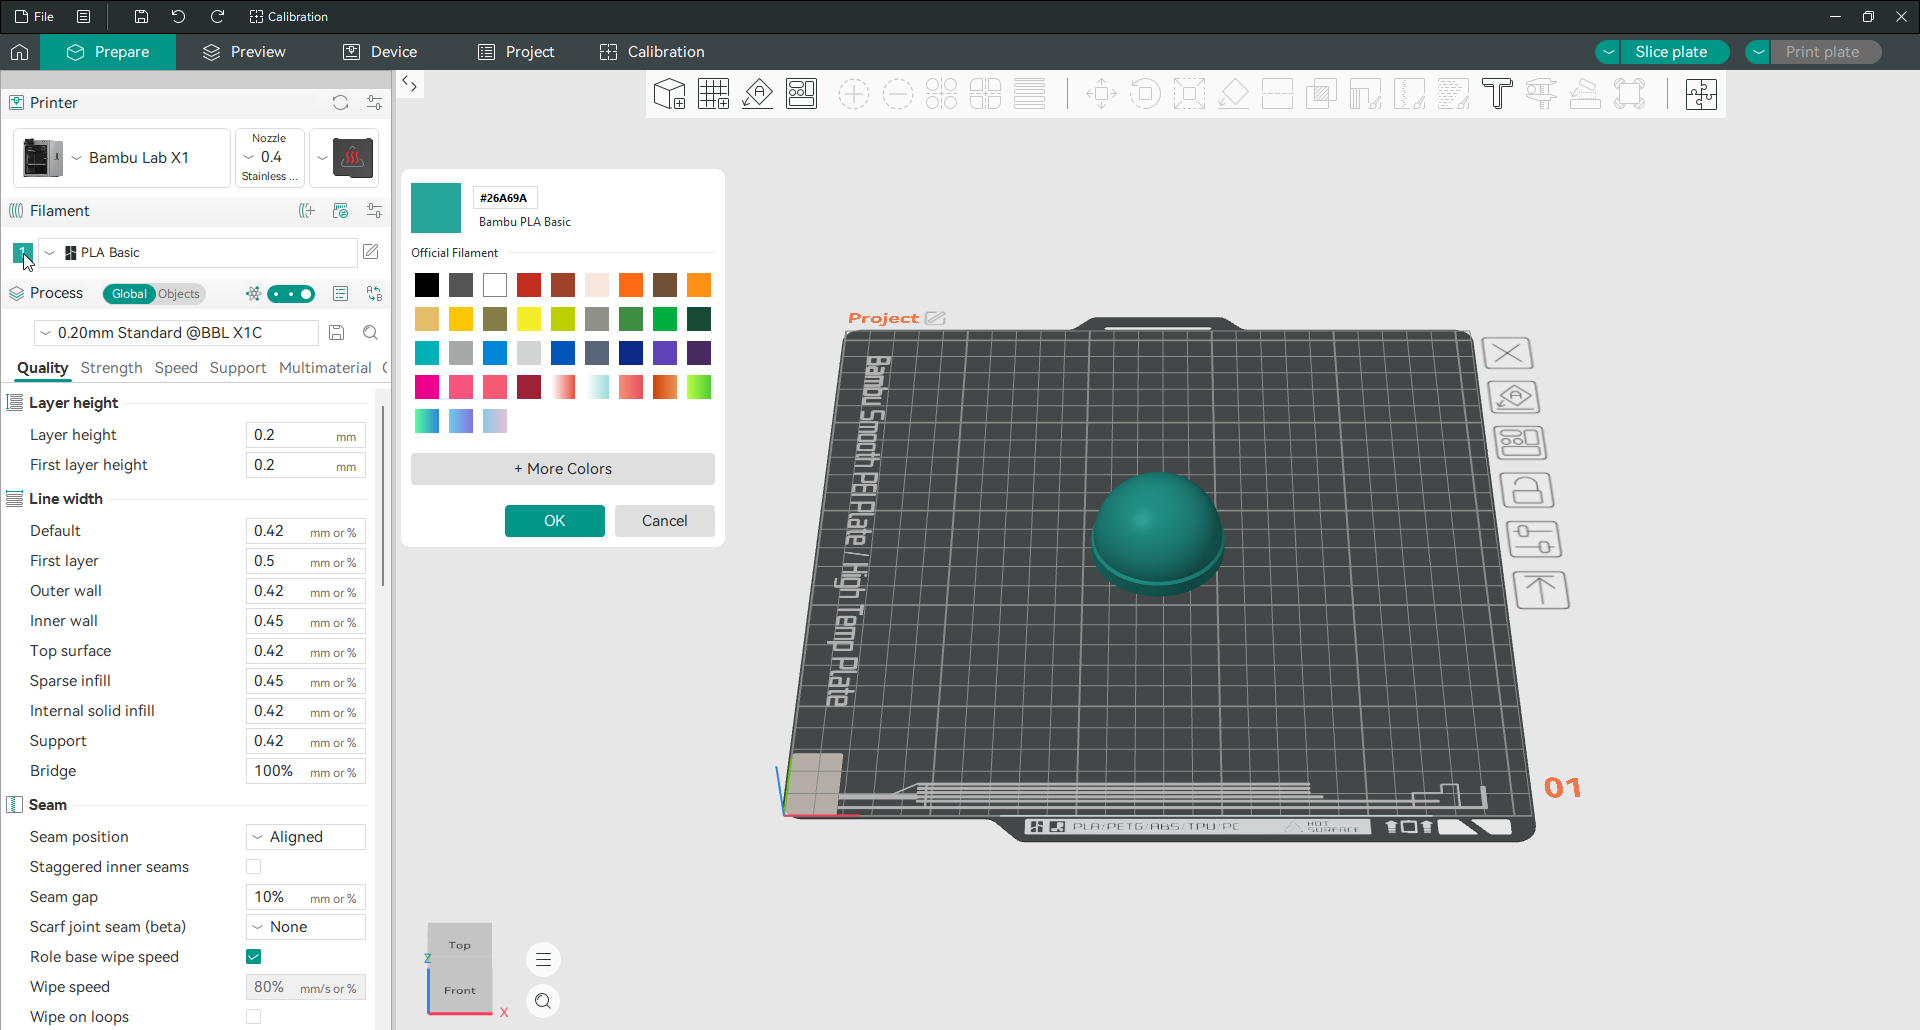Open Seam position Aligned dropdown
This screenshot has width=1920, height=1030.
point(306,837)
